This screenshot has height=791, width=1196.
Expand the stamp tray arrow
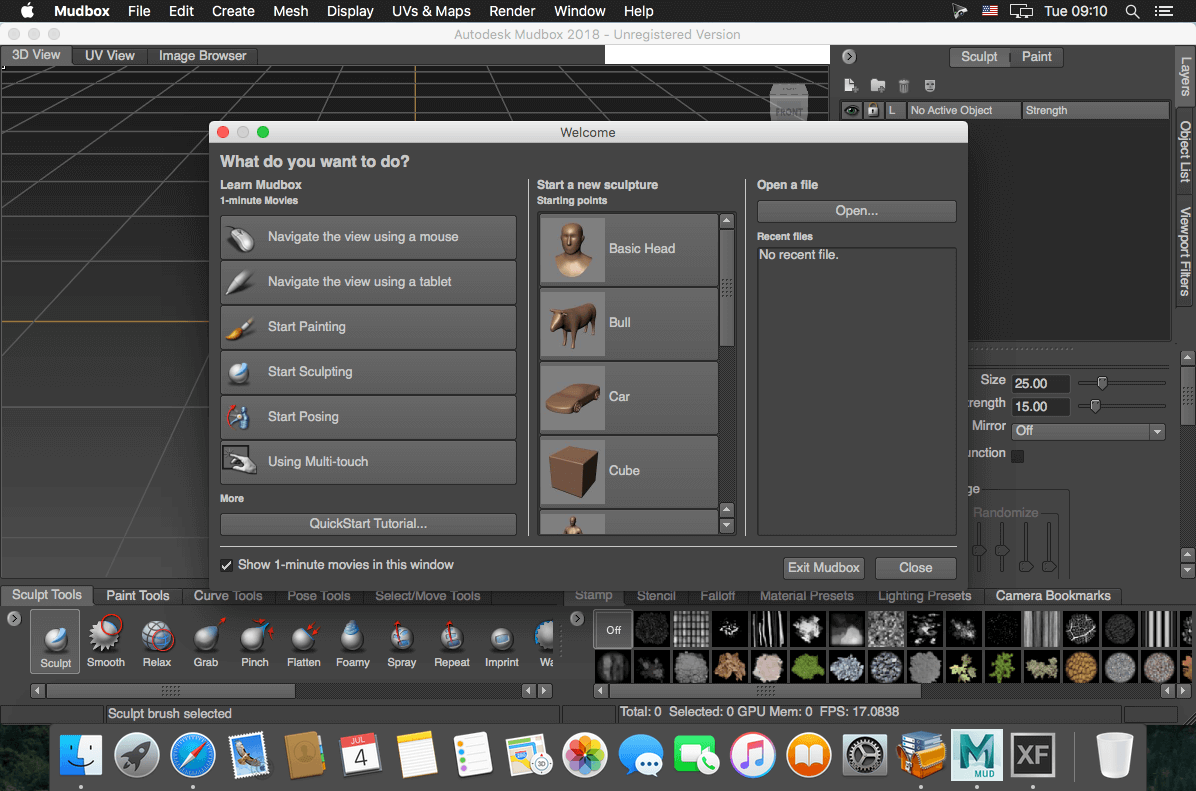[x=577, y=619]
